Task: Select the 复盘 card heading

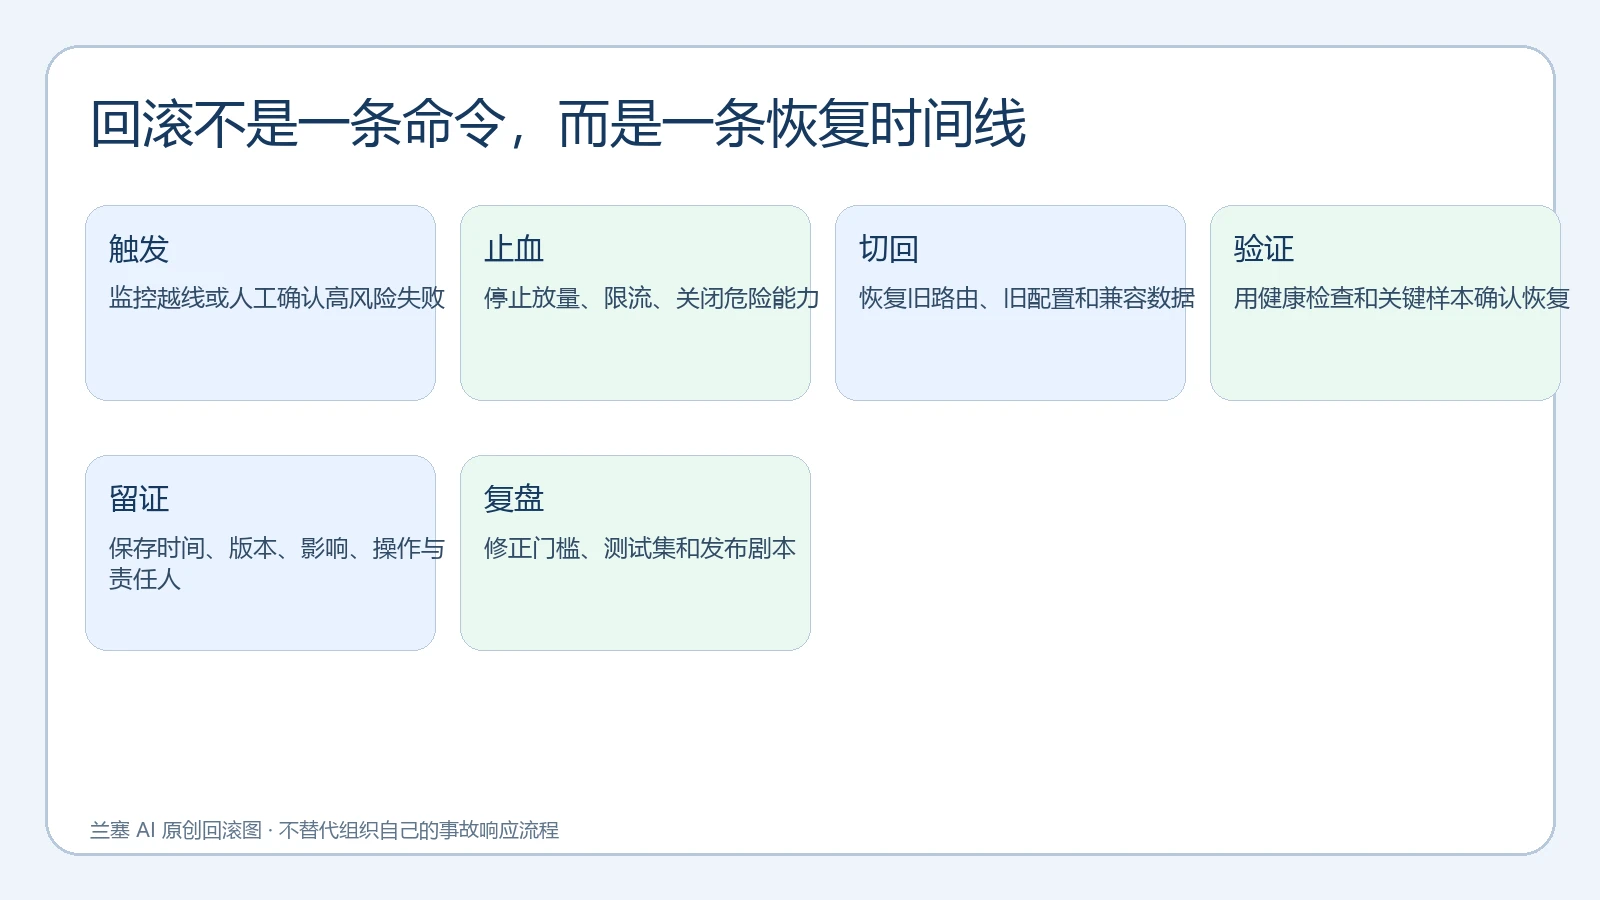Action: (514, 499)
